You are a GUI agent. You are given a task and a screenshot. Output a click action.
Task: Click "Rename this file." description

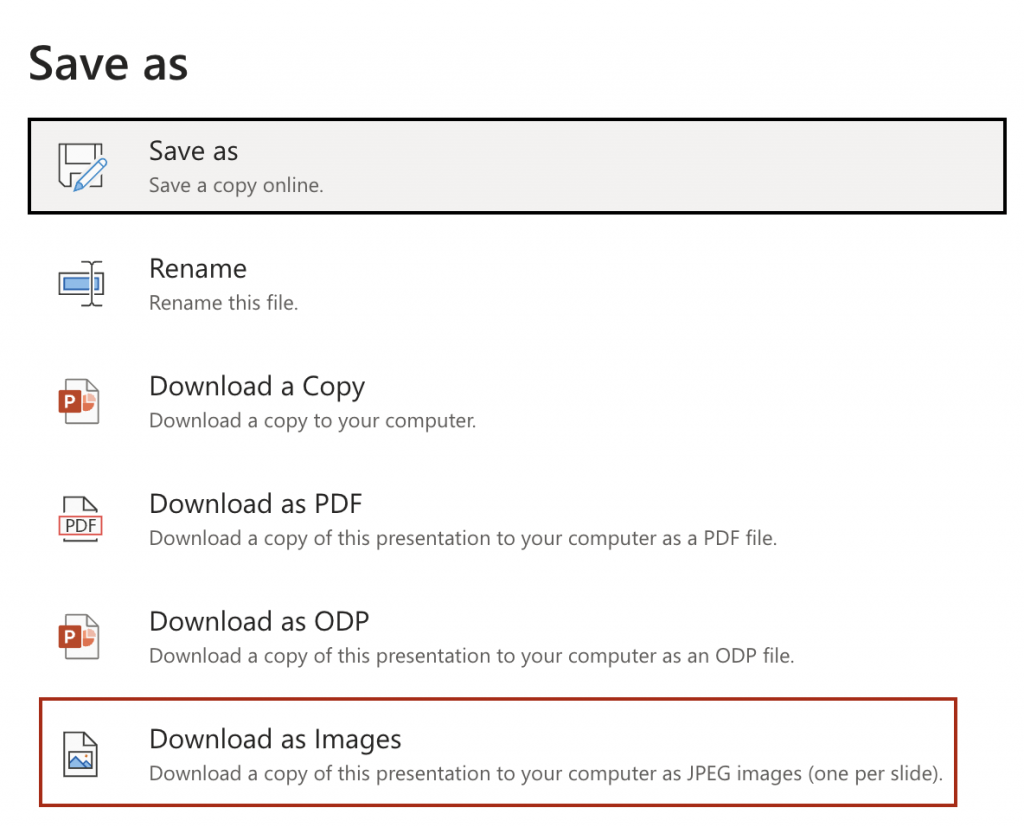click(x=223, y=303)
